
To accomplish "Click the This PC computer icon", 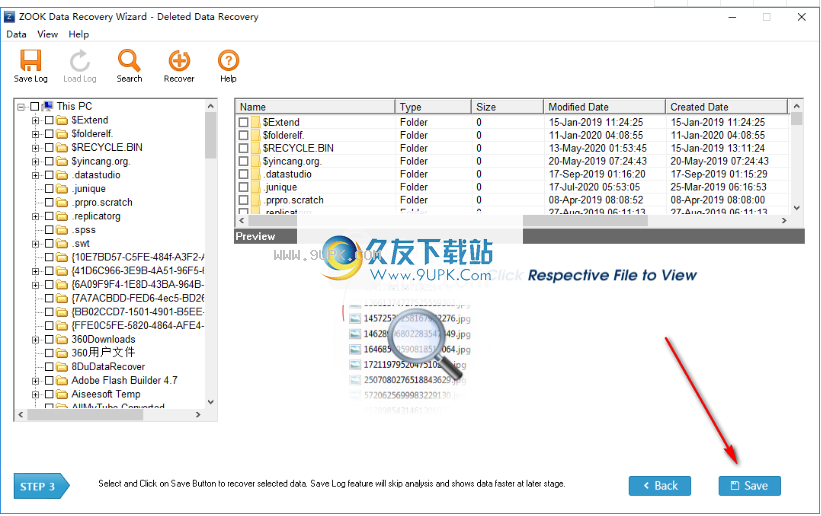I will [48, 106].
